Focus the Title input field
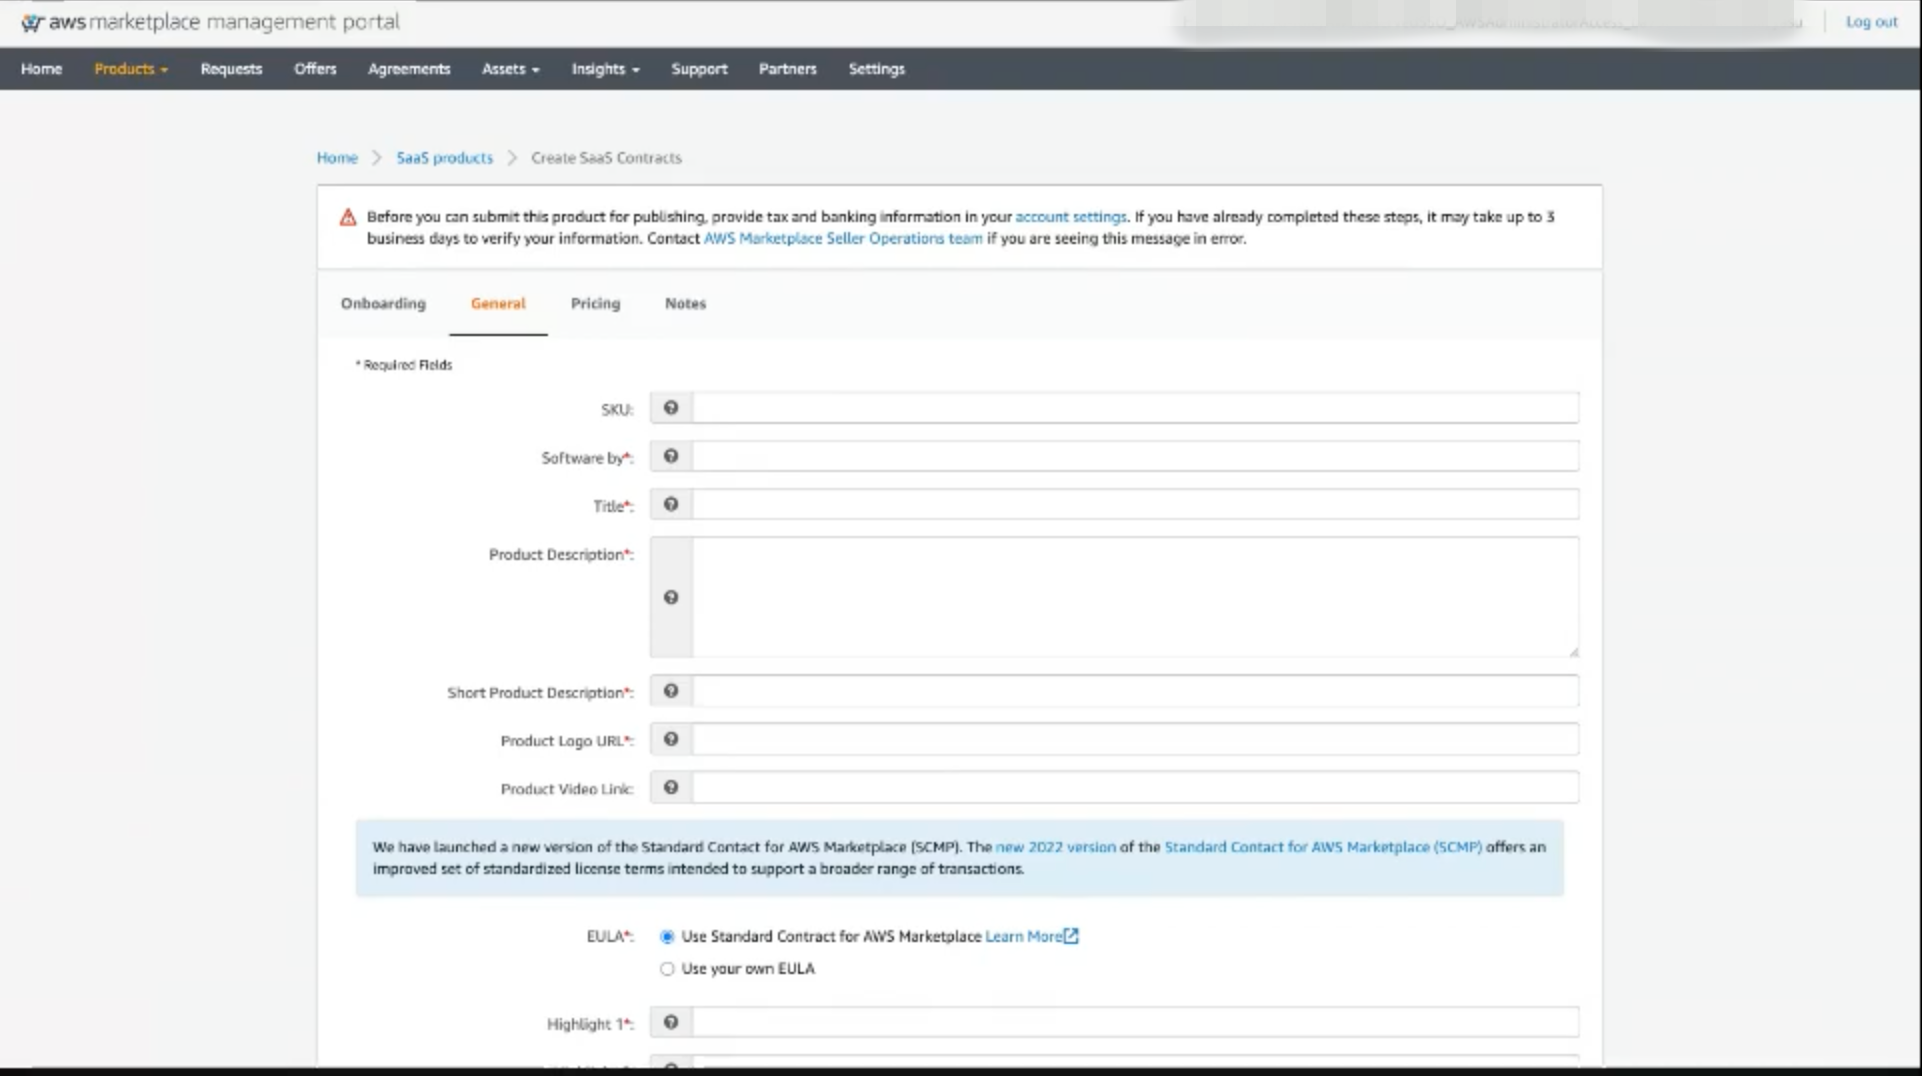 point(1135,504)
